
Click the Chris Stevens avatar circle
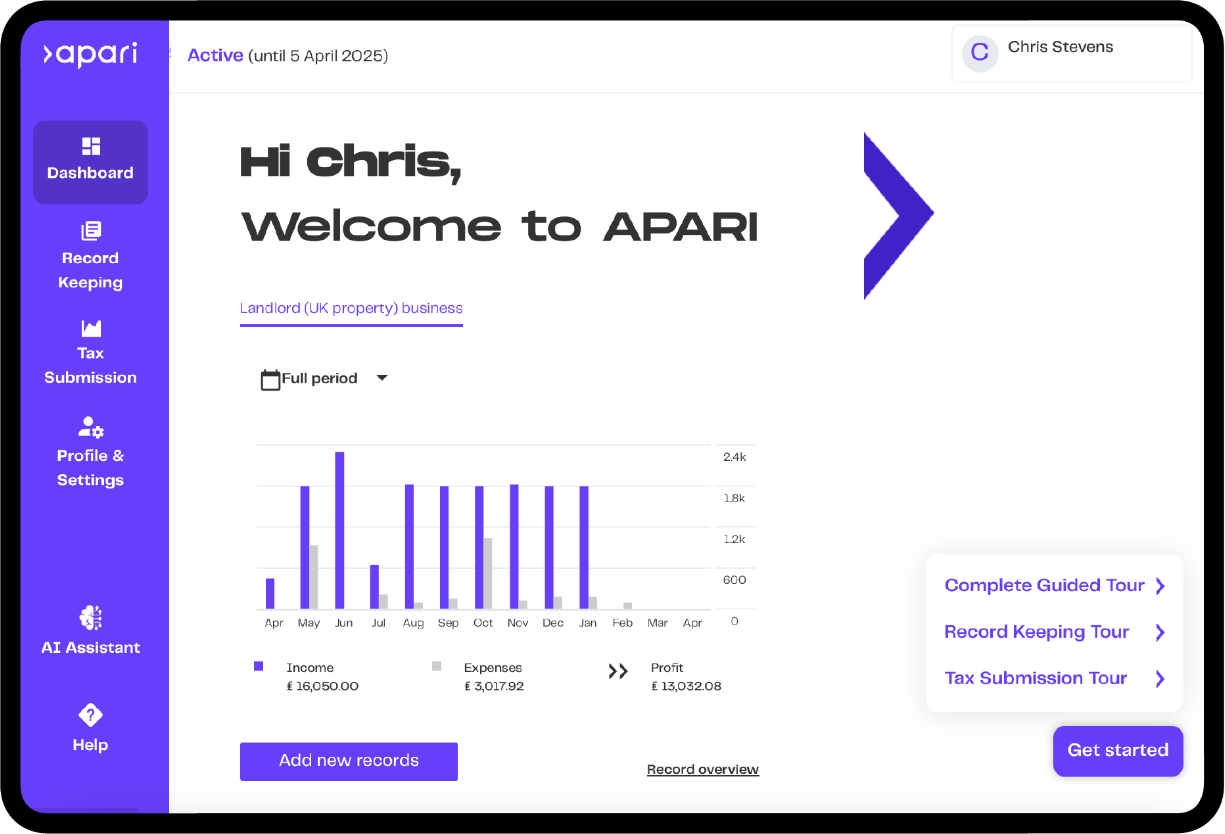[980, 53]
